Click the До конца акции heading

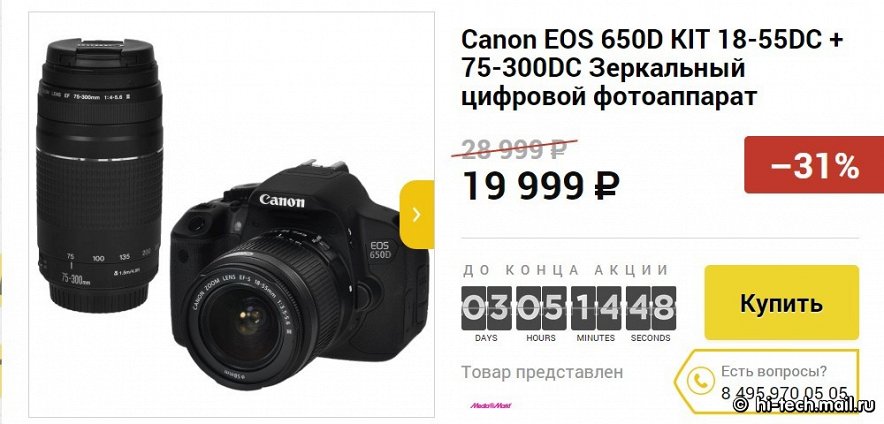pyautogui.click(x=565, y=270)
